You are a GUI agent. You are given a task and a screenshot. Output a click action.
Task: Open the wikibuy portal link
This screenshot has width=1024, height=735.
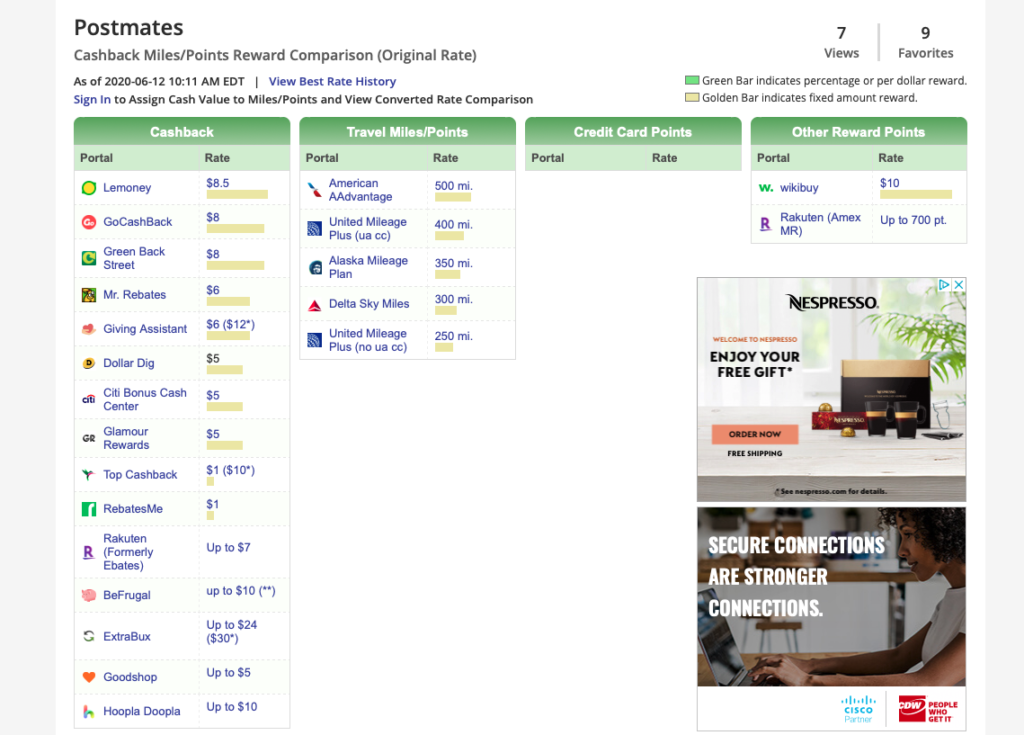[799, 188]
